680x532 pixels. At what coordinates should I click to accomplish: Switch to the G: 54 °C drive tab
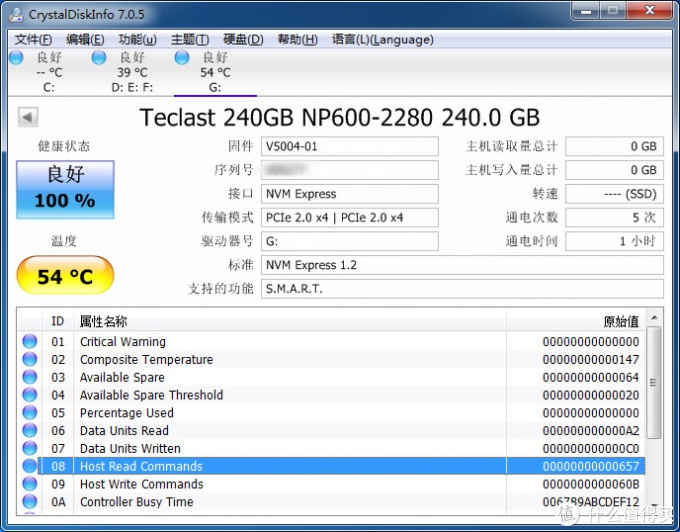(215, 72)
